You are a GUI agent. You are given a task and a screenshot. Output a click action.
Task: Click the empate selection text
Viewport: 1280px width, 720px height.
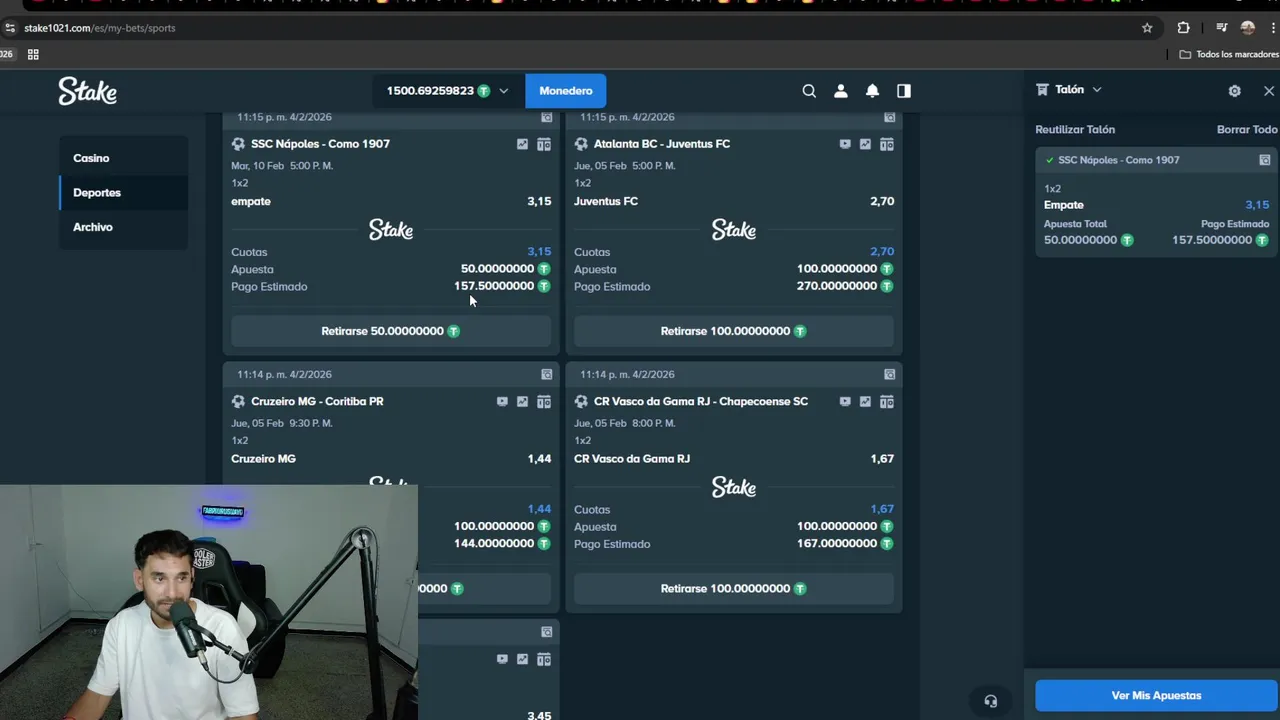[x=251, y=202]
